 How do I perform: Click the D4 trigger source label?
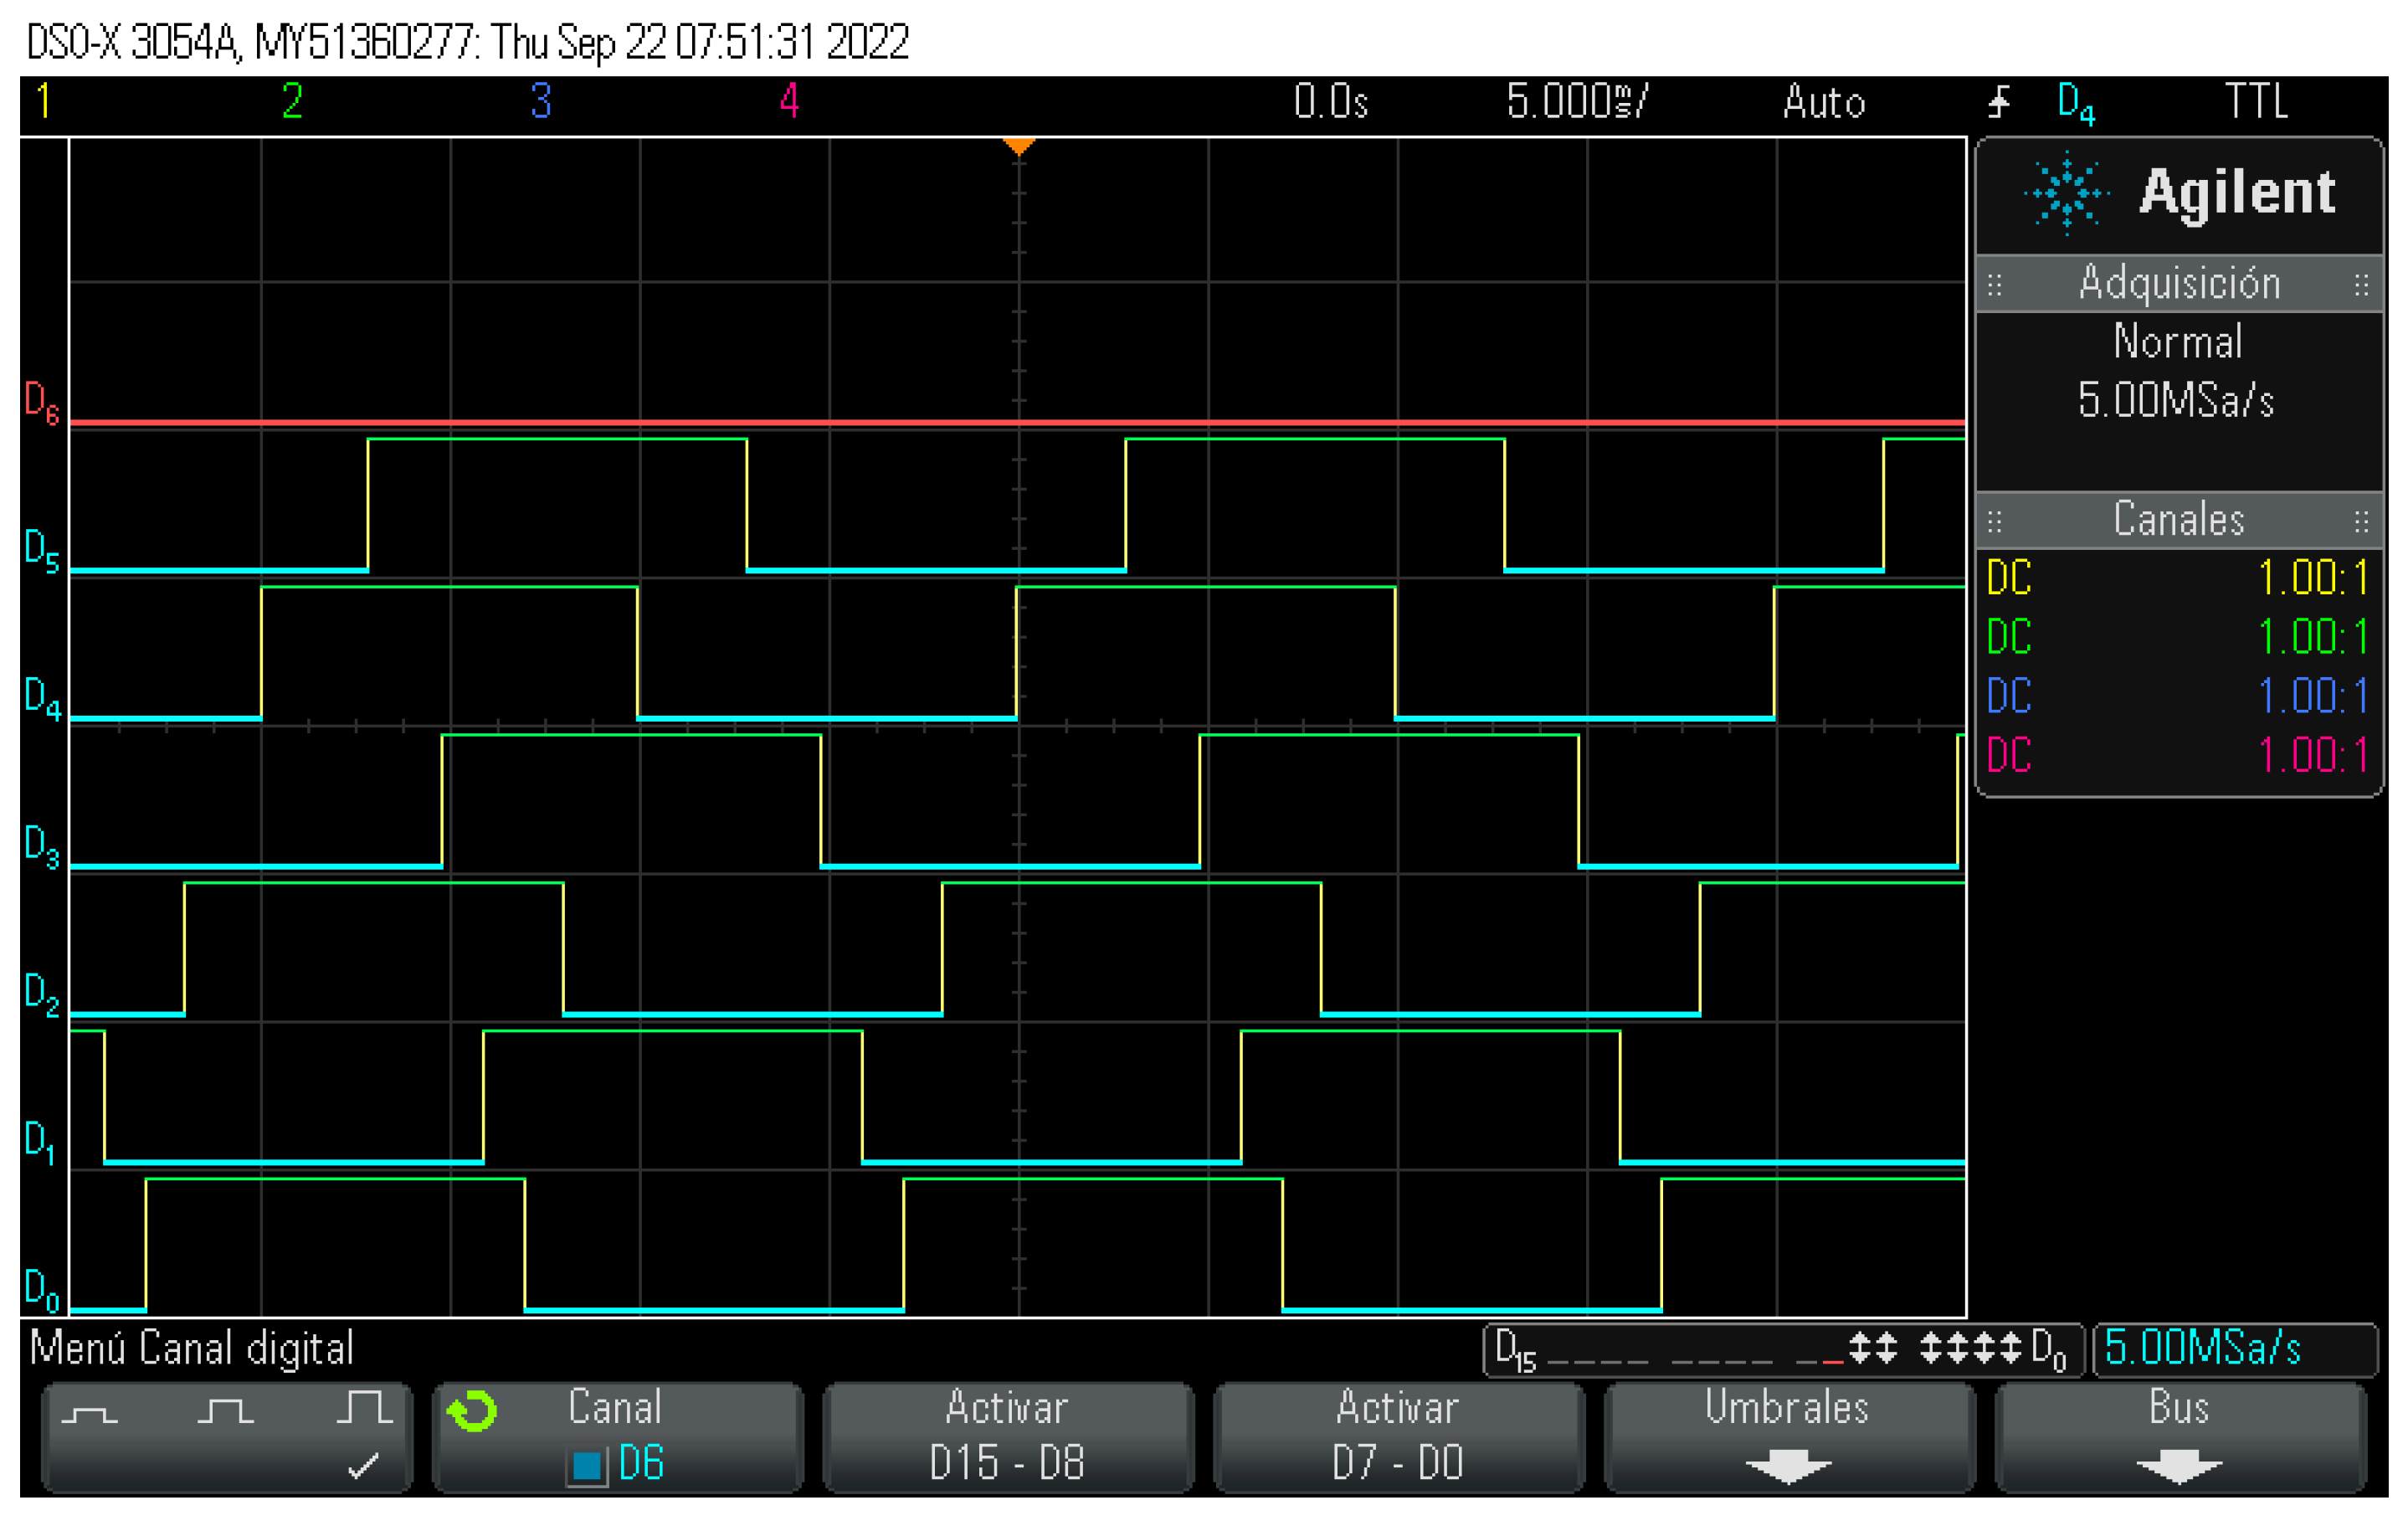2076,103
